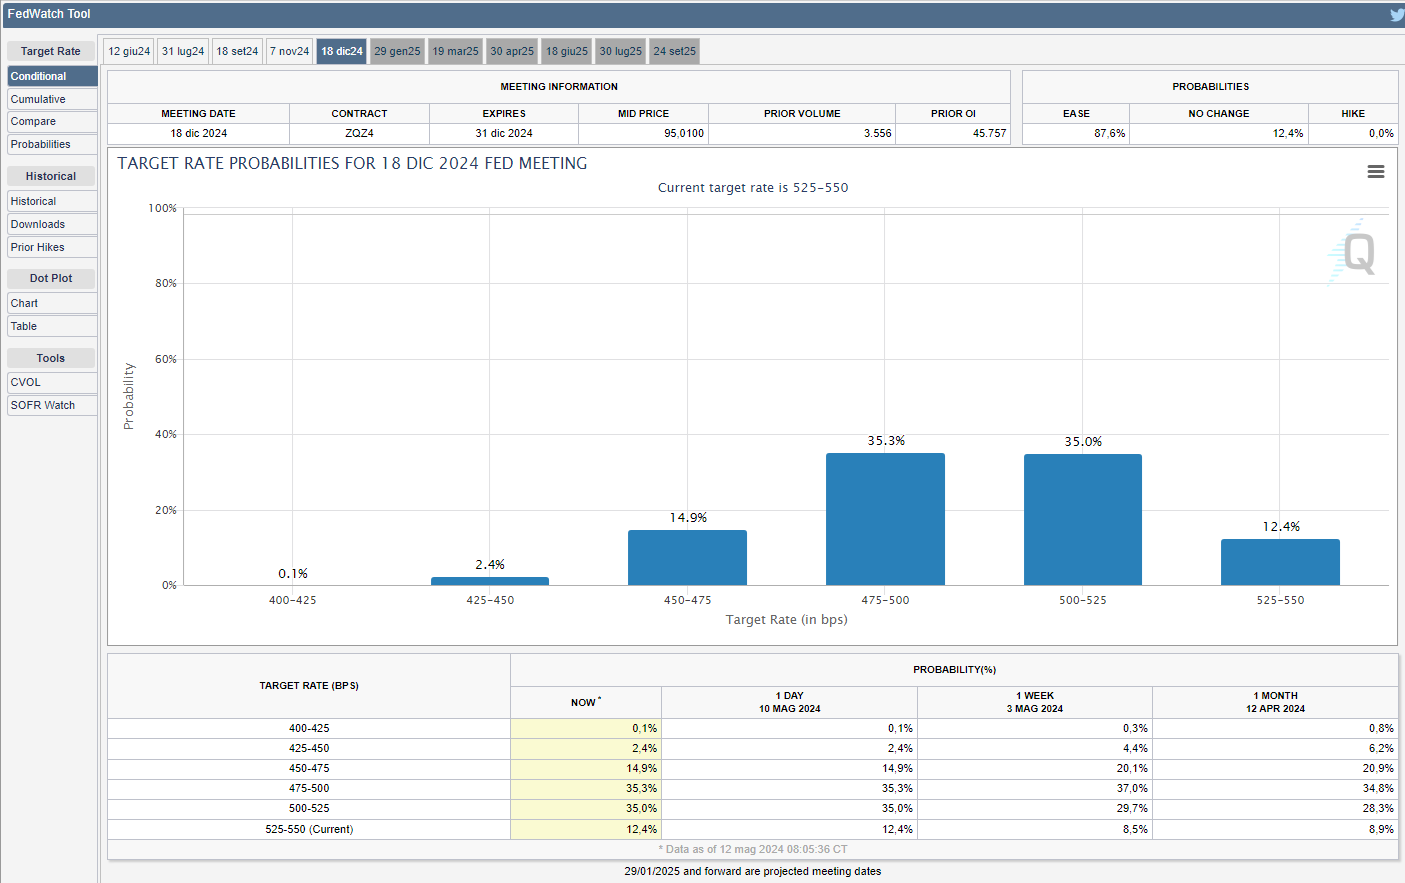This screenshot has width=1405, height=883.
Task: Click the QuikStrike Q logo watermark
Action: coord(1357,253)
